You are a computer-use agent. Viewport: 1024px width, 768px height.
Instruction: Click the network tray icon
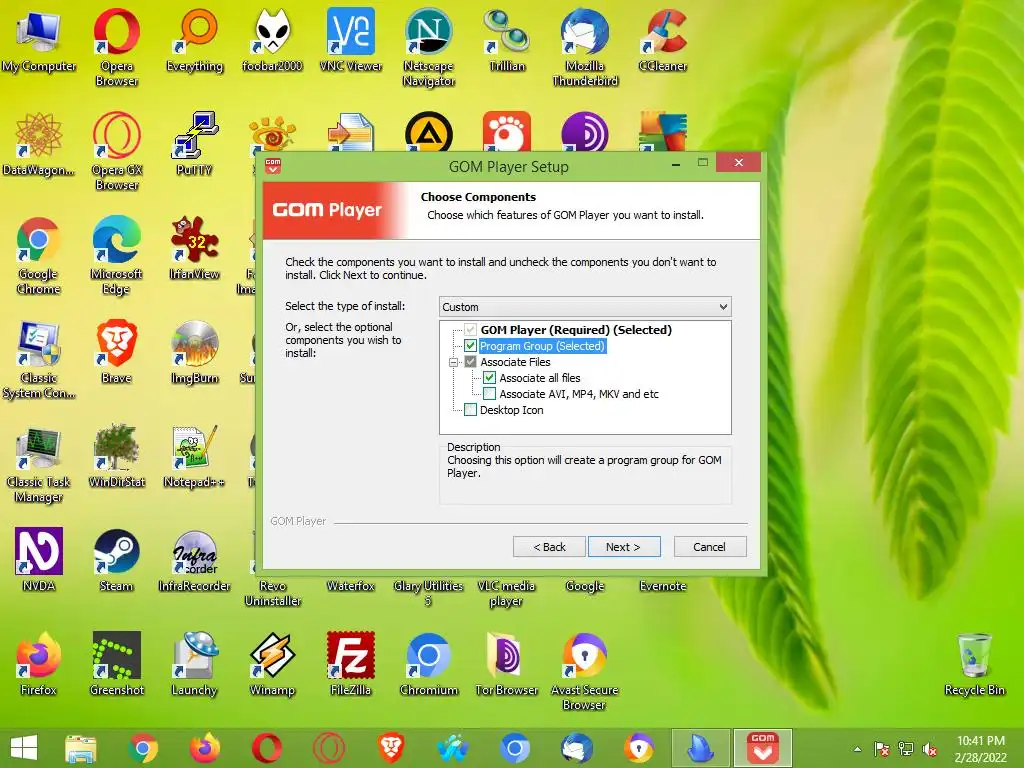pyautogui.click(x=906, y=749)
